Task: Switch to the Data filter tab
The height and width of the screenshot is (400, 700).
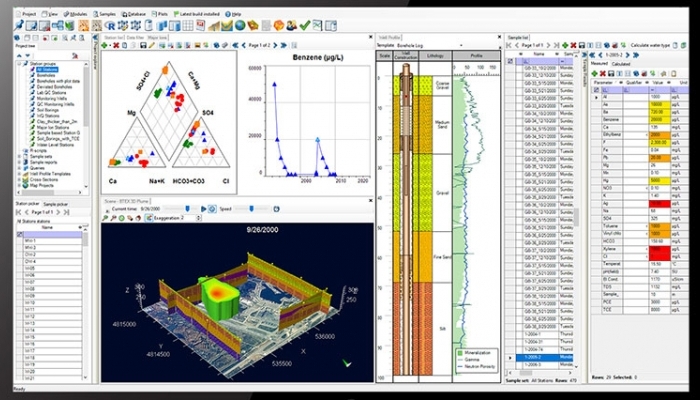Action: (135, 38)
